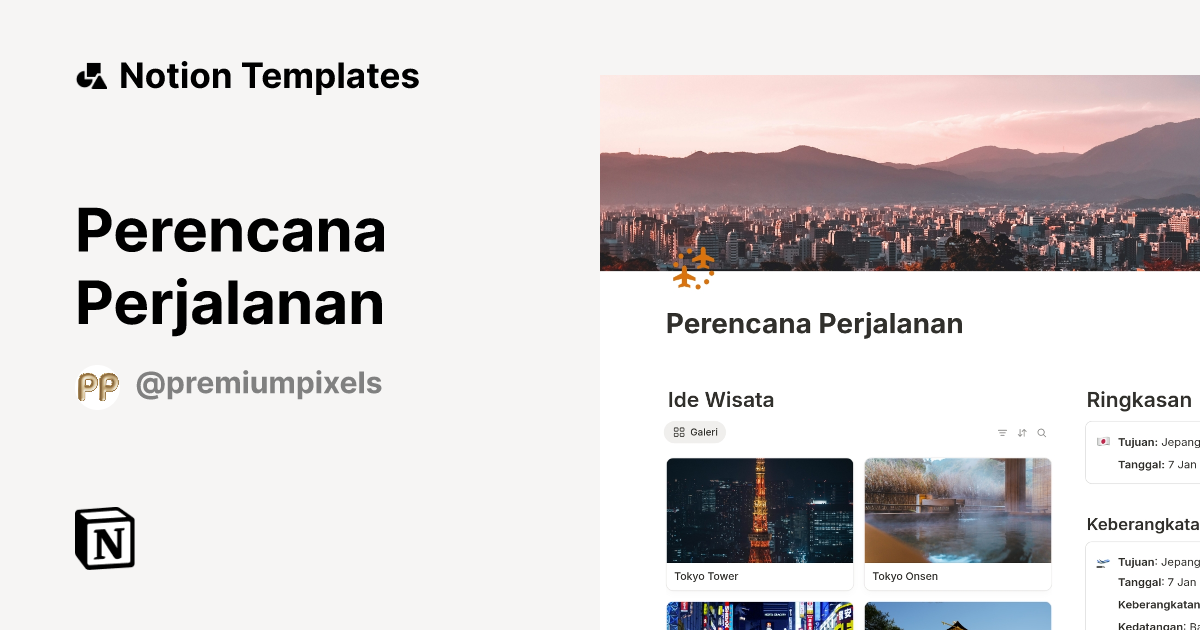Click the Japan flag icon in the Ringkasan card

tap(1103, 440)
